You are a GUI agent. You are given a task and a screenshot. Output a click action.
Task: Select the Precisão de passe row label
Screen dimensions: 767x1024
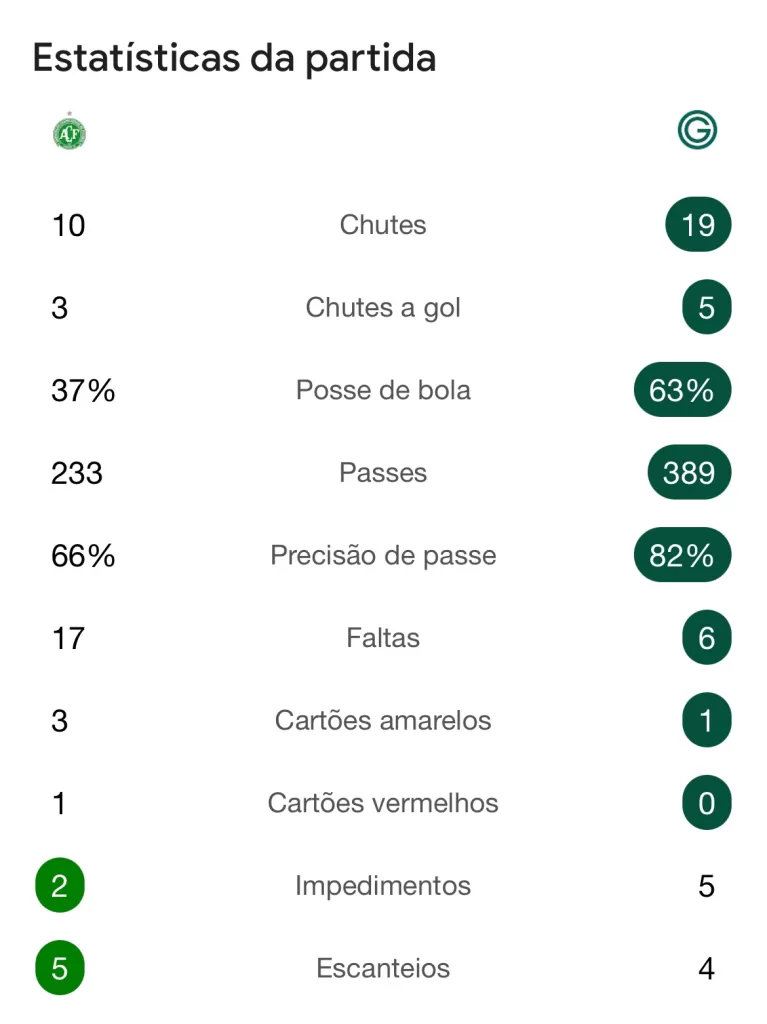[x=383, y=555]
